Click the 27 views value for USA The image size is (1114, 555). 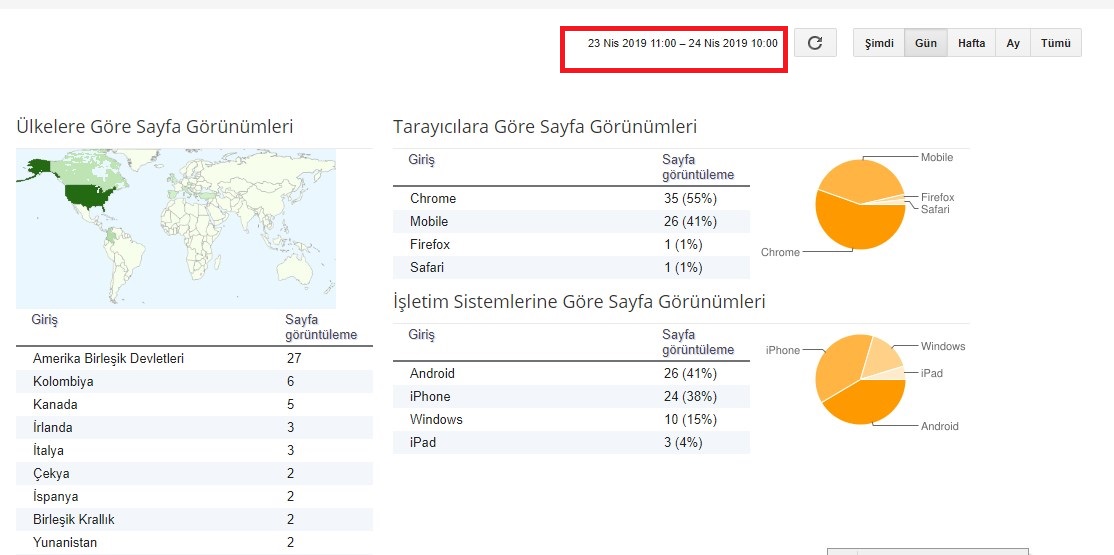point(294,358)
